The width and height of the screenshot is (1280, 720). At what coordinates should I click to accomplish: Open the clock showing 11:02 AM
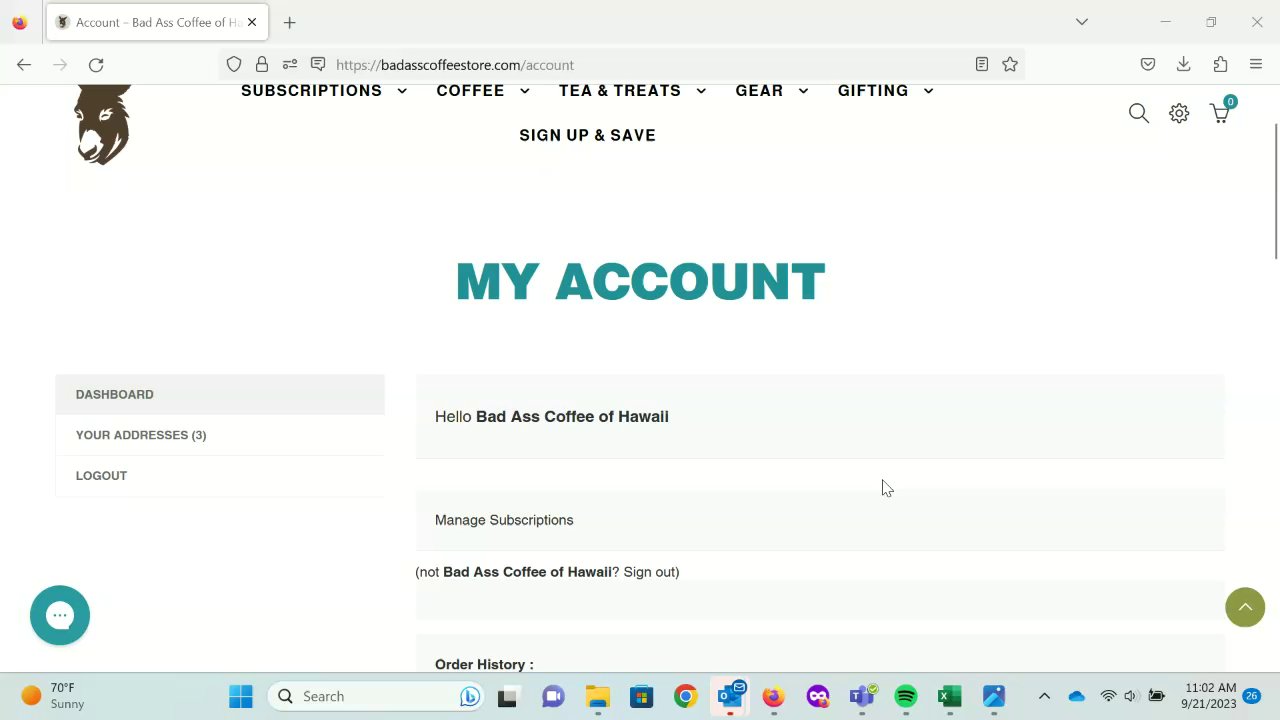(1210, 696)
